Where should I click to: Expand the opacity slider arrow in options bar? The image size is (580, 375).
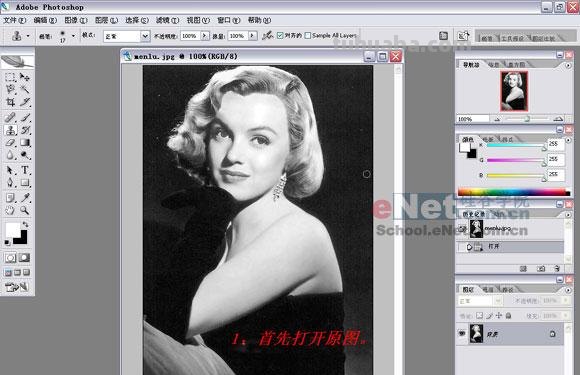tap(205, 36)
